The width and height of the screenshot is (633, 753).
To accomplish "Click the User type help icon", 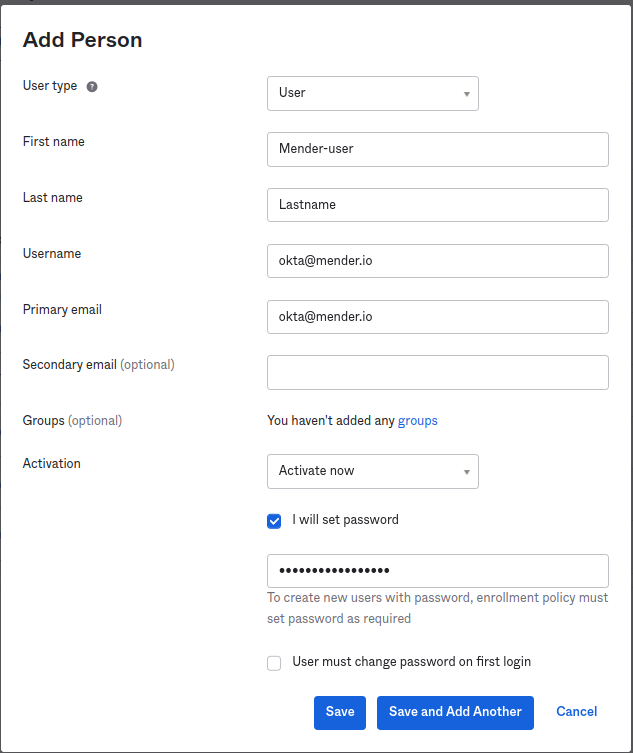I will coord(92,87).
